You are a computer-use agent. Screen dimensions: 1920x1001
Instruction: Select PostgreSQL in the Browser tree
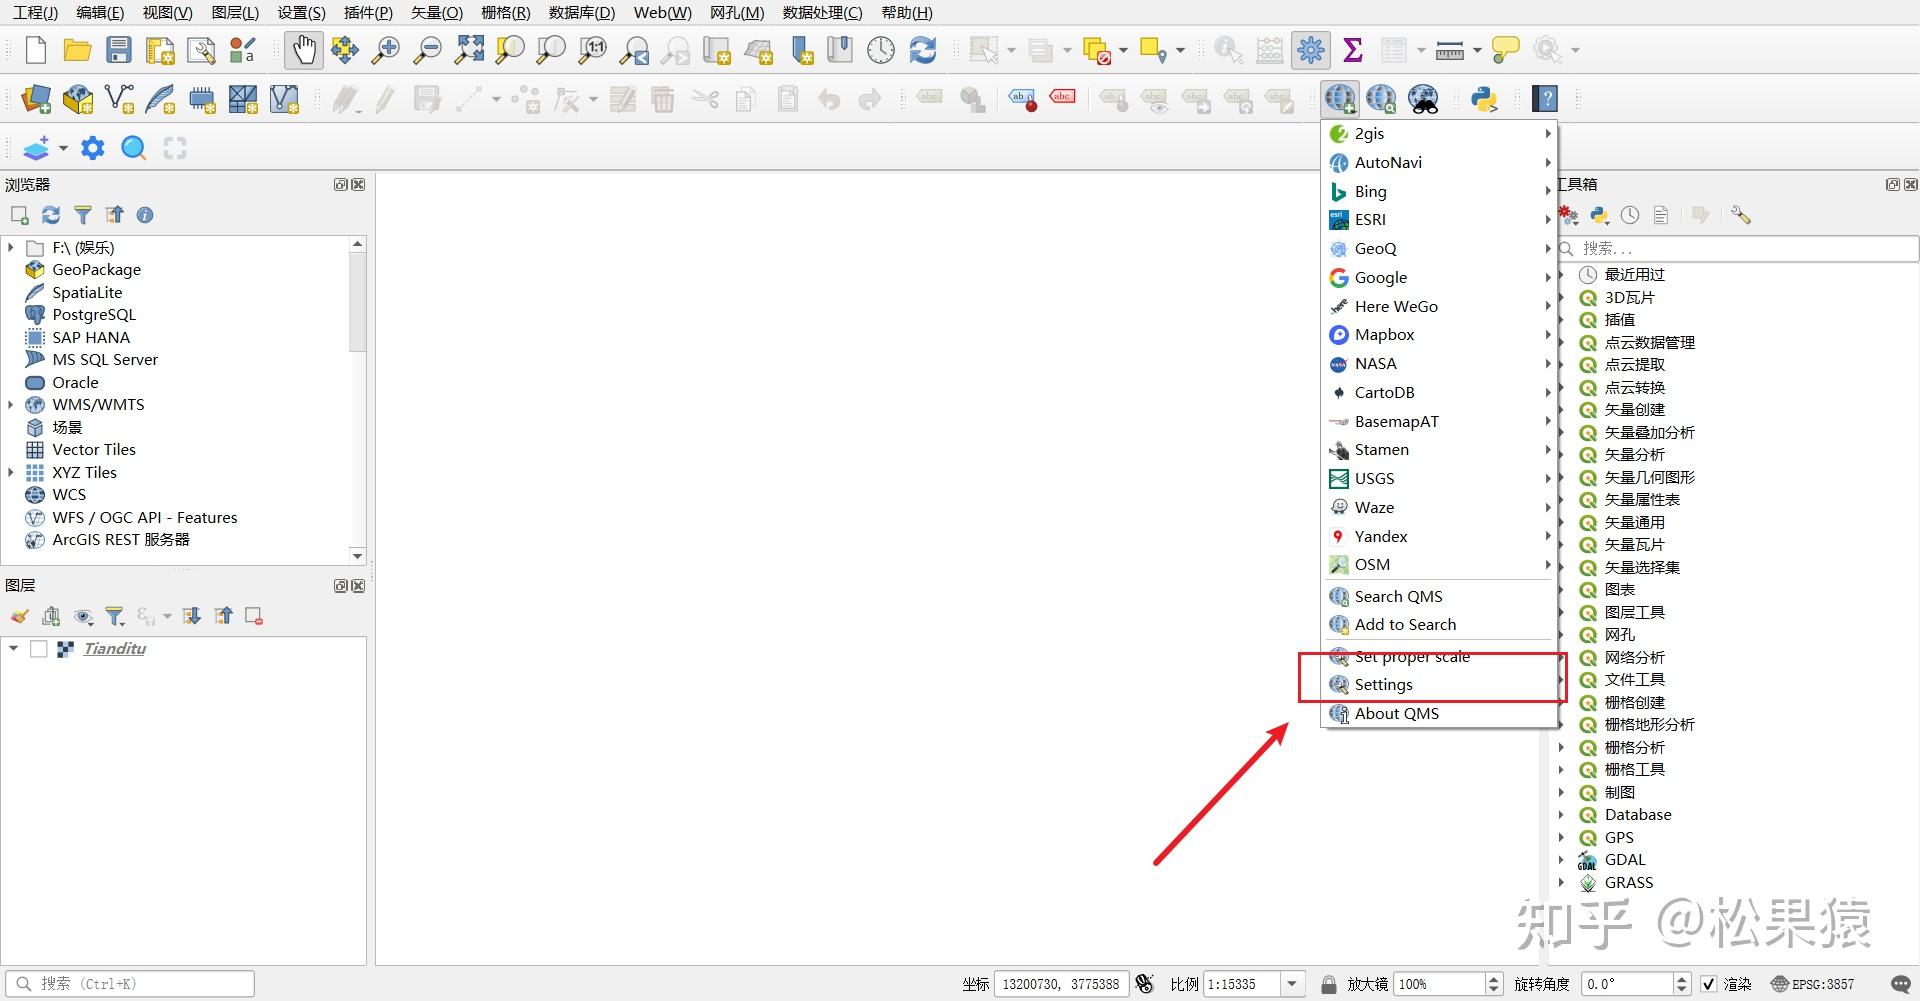tap(94, 315)
